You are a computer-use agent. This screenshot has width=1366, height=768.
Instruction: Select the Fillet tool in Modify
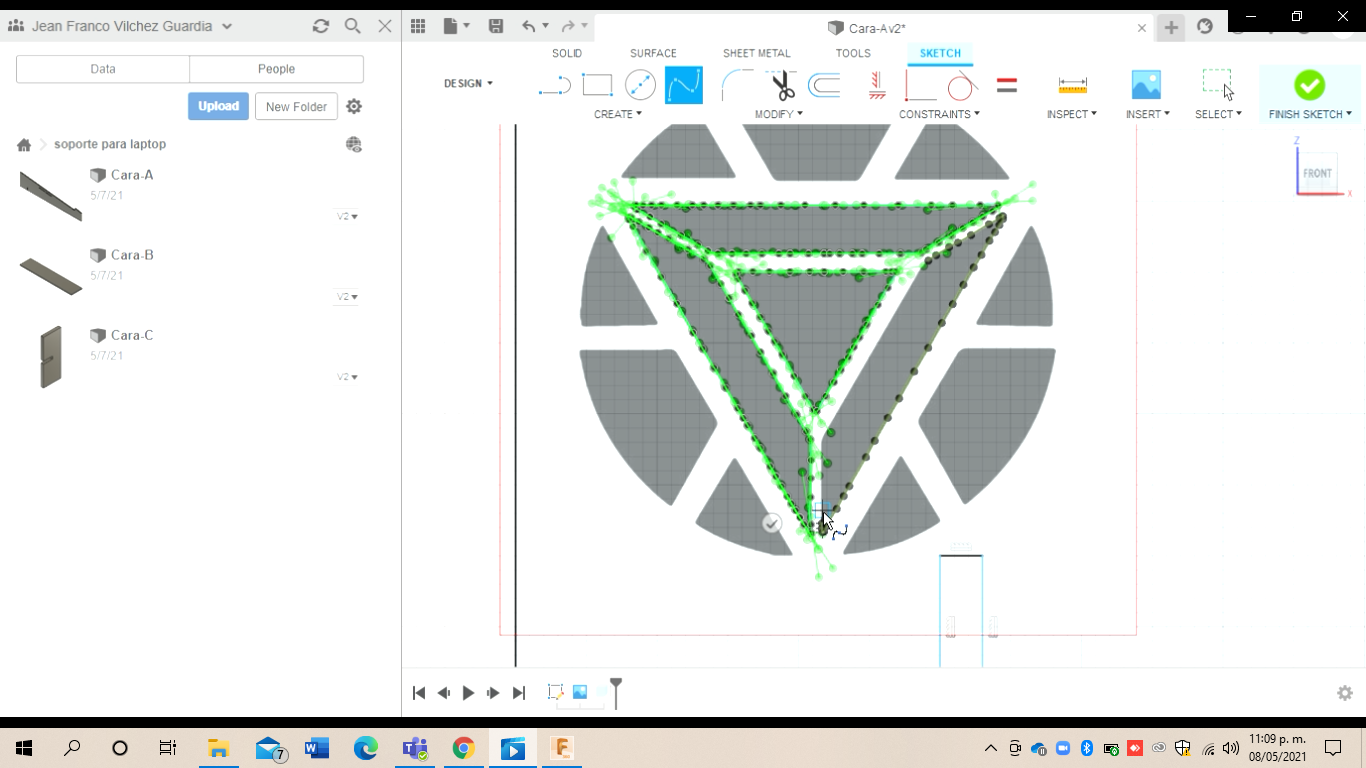click(x=737, y=86)
